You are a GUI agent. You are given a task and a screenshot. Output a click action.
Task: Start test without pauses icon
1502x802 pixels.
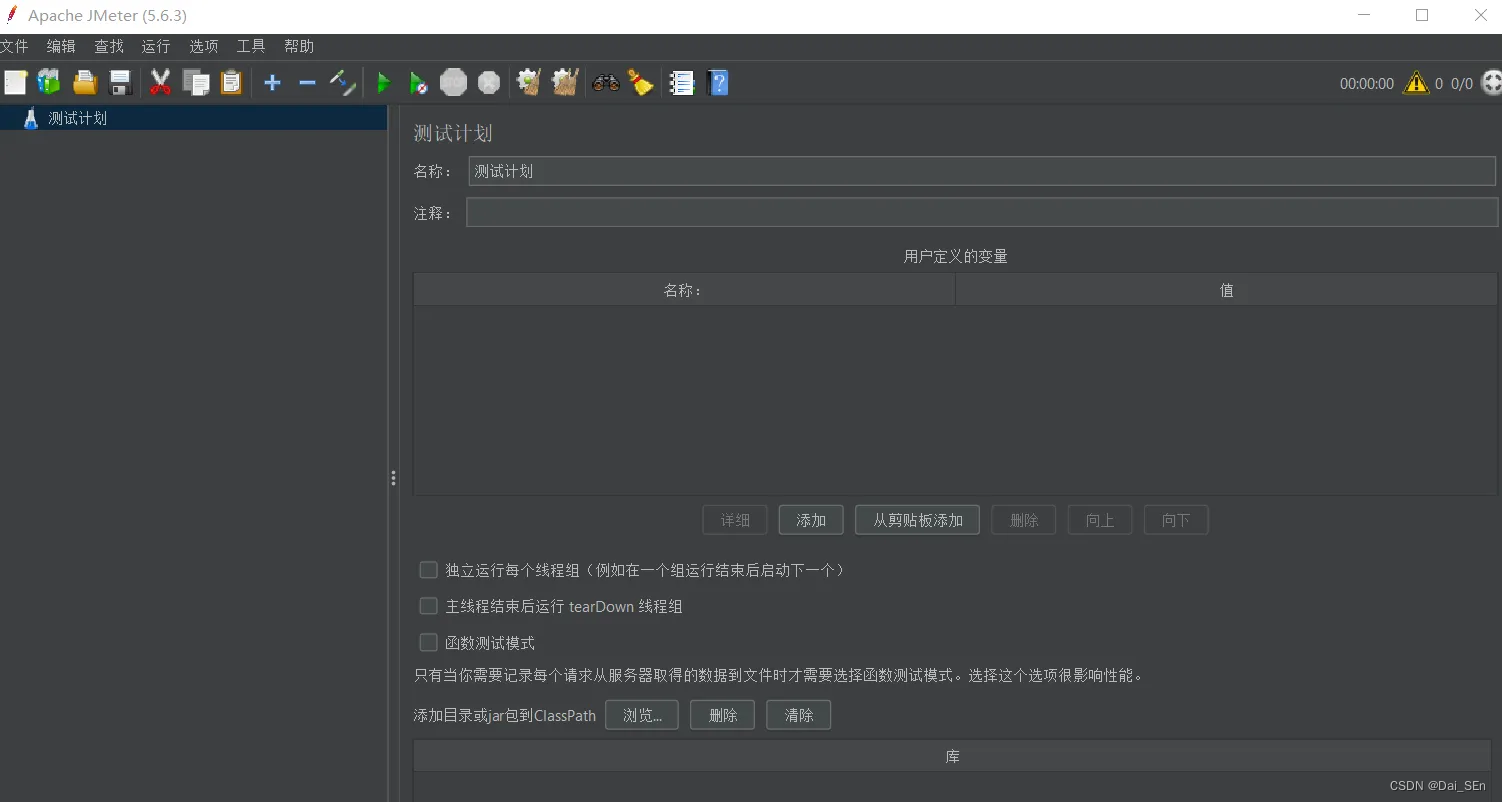(x=419, y=83)
